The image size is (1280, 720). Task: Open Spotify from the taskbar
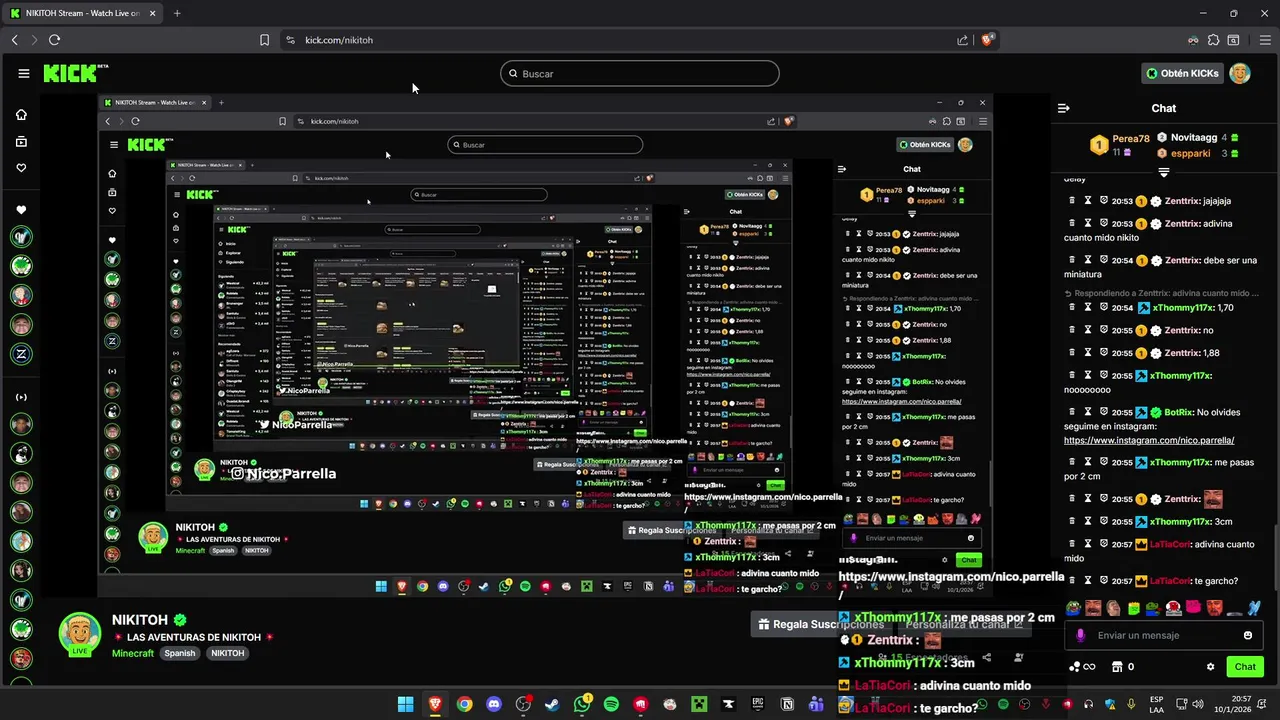611,704
